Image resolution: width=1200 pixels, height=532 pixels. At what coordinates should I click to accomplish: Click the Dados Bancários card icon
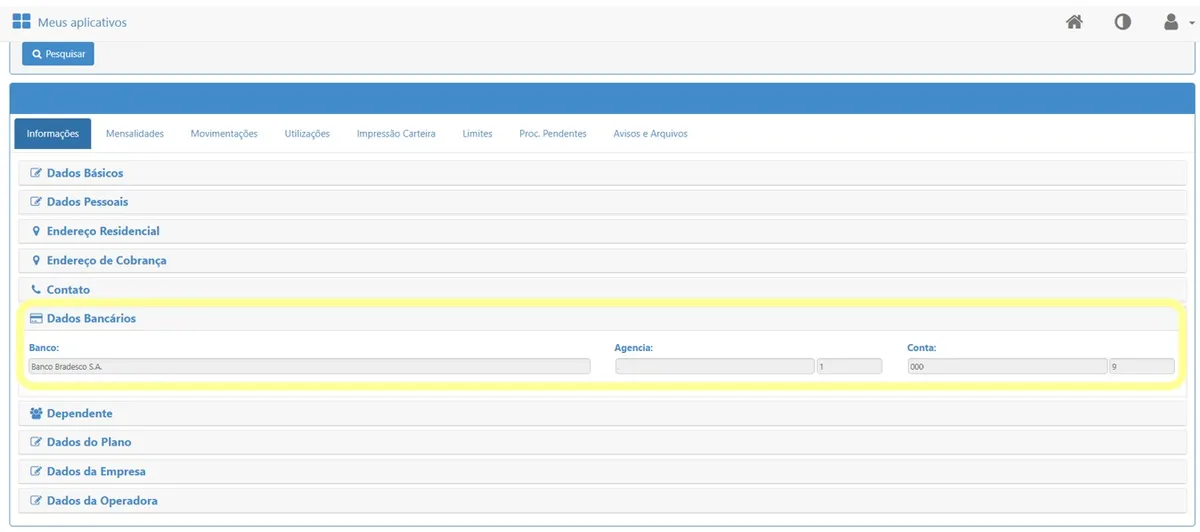(x=36, y=319)
